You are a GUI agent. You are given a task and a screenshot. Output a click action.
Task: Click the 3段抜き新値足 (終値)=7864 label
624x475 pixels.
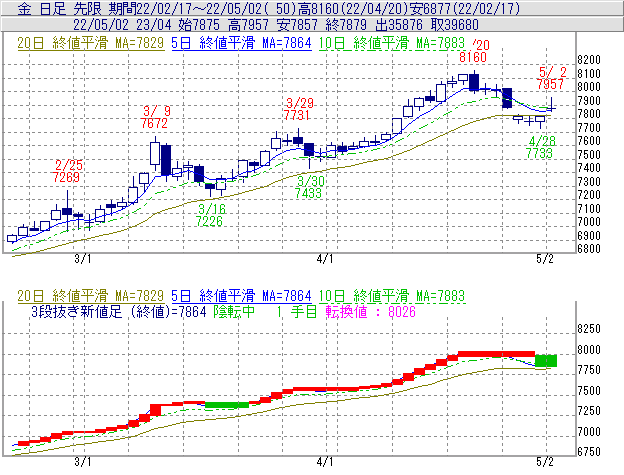(x=119, y=311)
